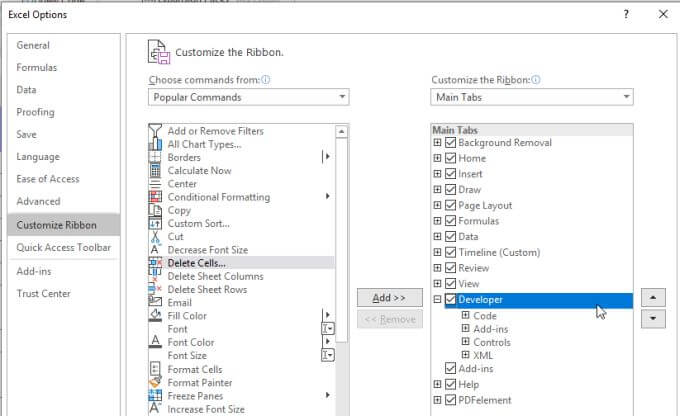This screenshot has height=416, width=680.
Task: Click the Increase Font Size icon
Action: click(x=155, y=409)
